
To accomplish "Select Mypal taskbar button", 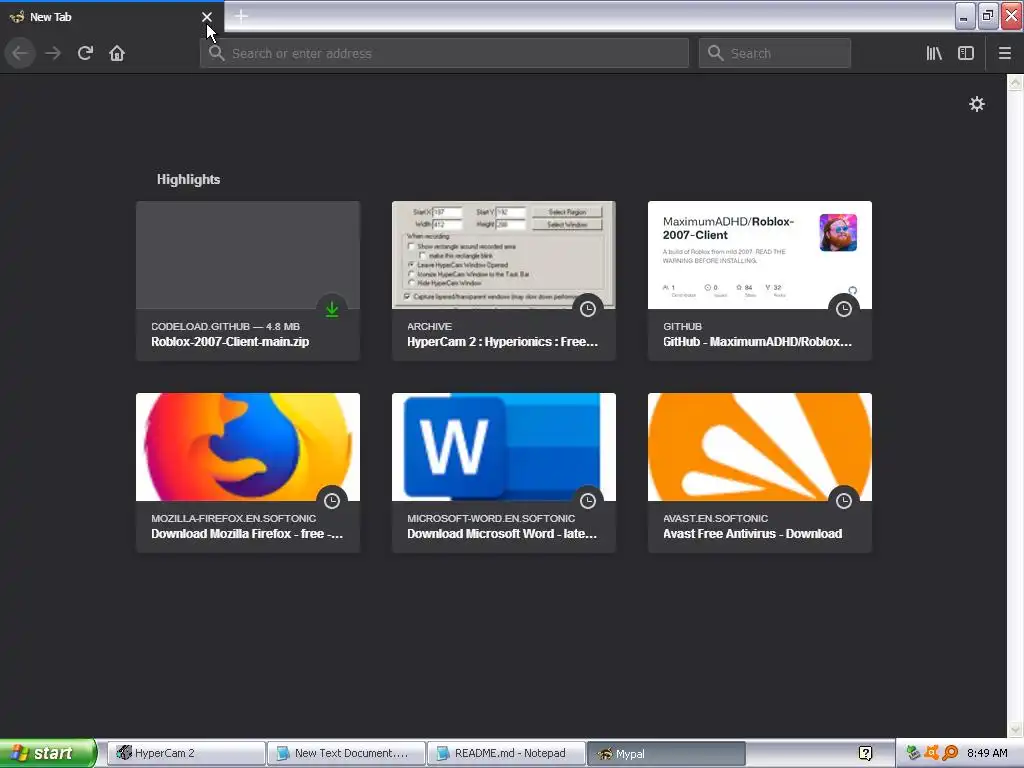I will click(666, 753).
